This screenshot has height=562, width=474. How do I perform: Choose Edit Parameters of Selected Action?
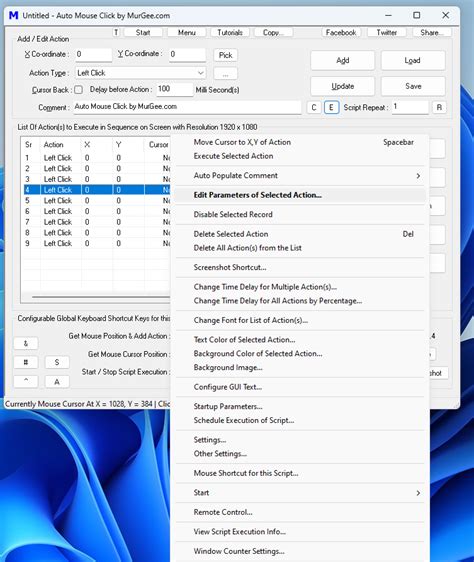point(300,195)
